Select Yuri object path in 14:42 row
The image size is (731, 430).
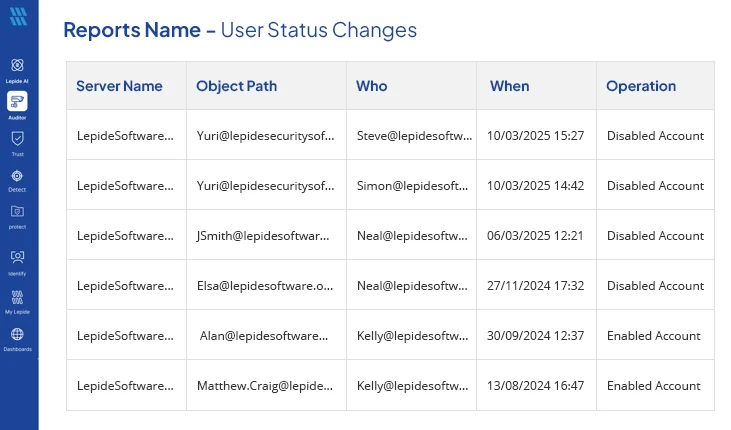(265, 186)
